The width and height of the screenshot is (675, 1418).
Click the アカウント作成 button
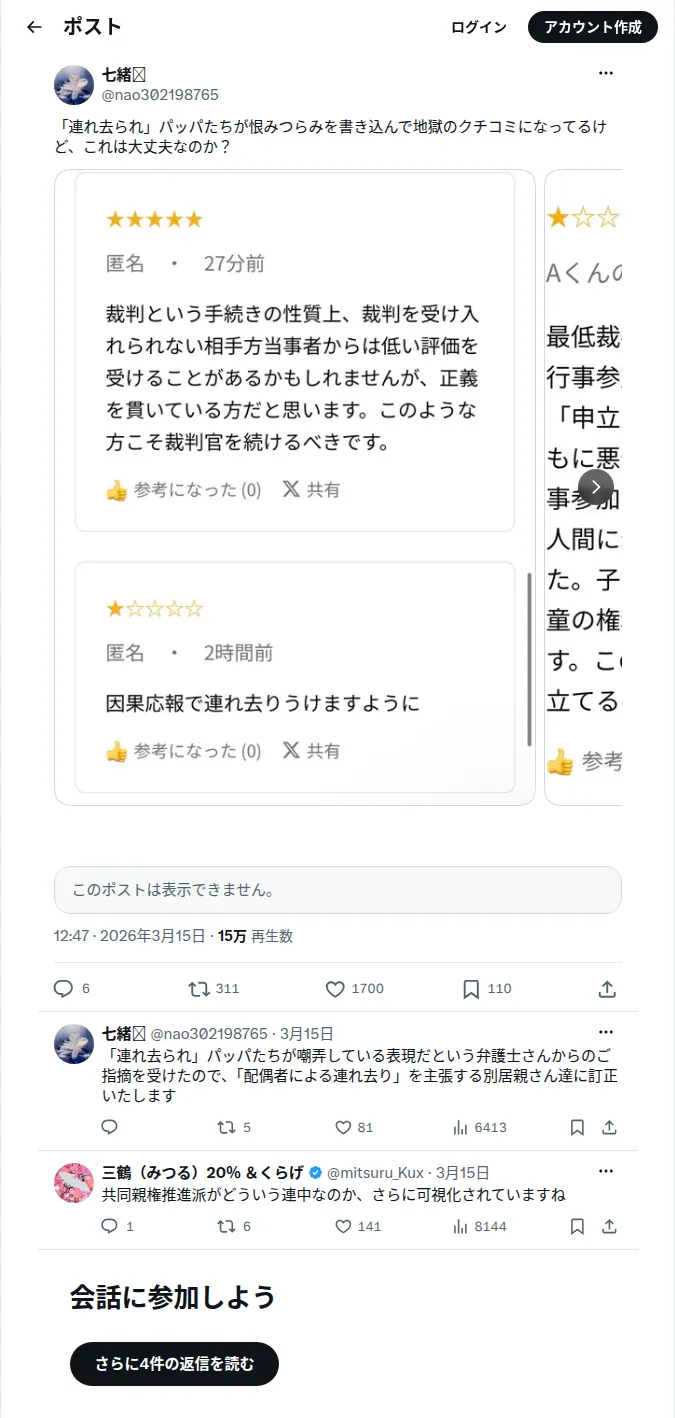593,27
